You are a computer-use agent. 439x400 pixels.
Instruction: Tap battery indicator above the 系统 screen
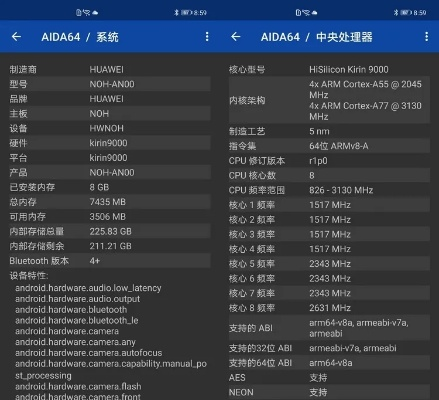187,13
